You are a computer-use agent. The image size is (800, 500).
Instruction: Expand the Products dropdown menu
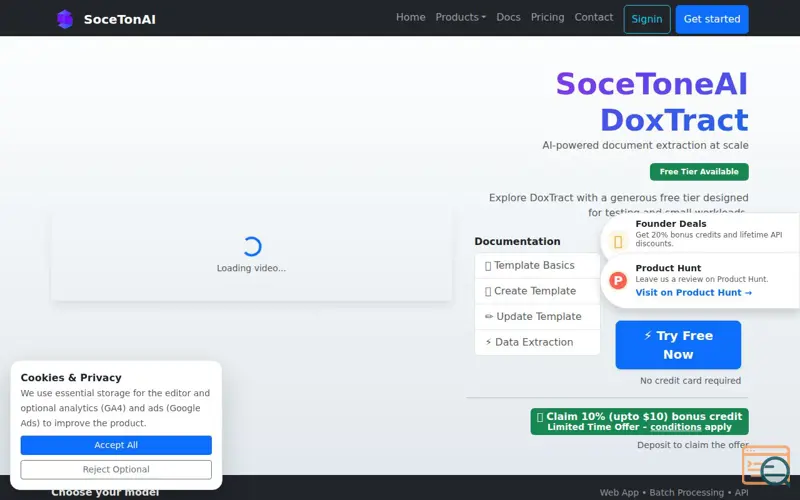[461, 17]
